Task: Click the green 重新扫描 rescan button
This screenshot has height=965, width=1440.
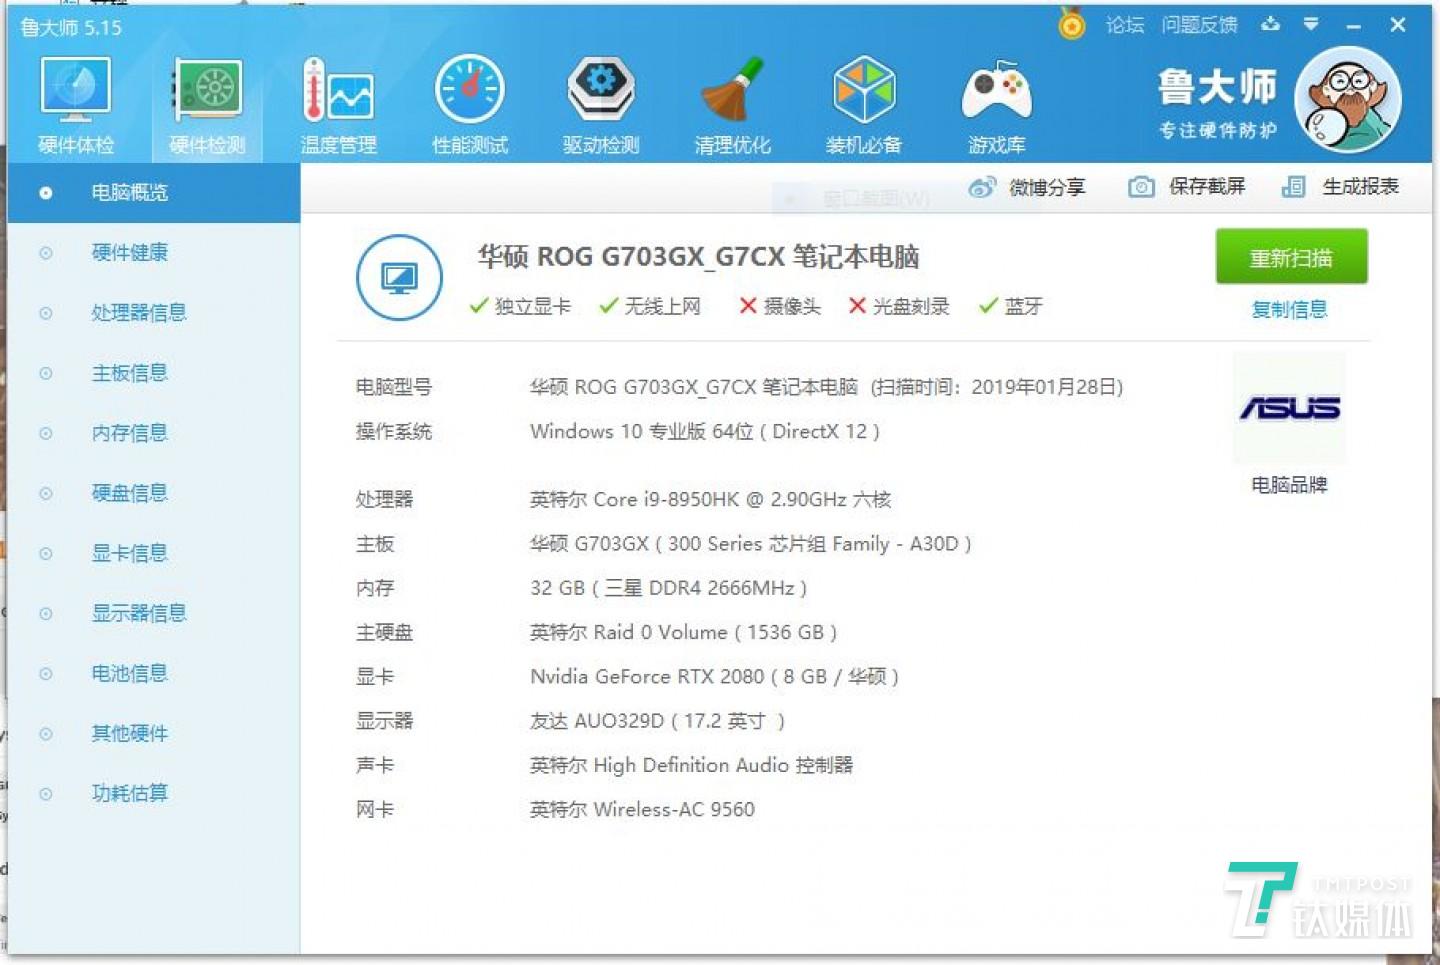Action: click(1290, 257)
